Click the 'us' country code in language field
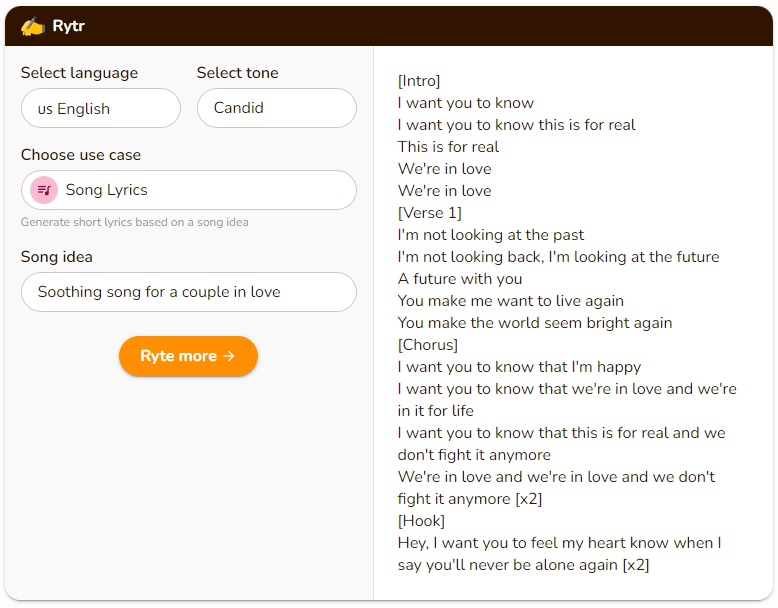This screenshot has height=608, width=778. coord(45,109)
